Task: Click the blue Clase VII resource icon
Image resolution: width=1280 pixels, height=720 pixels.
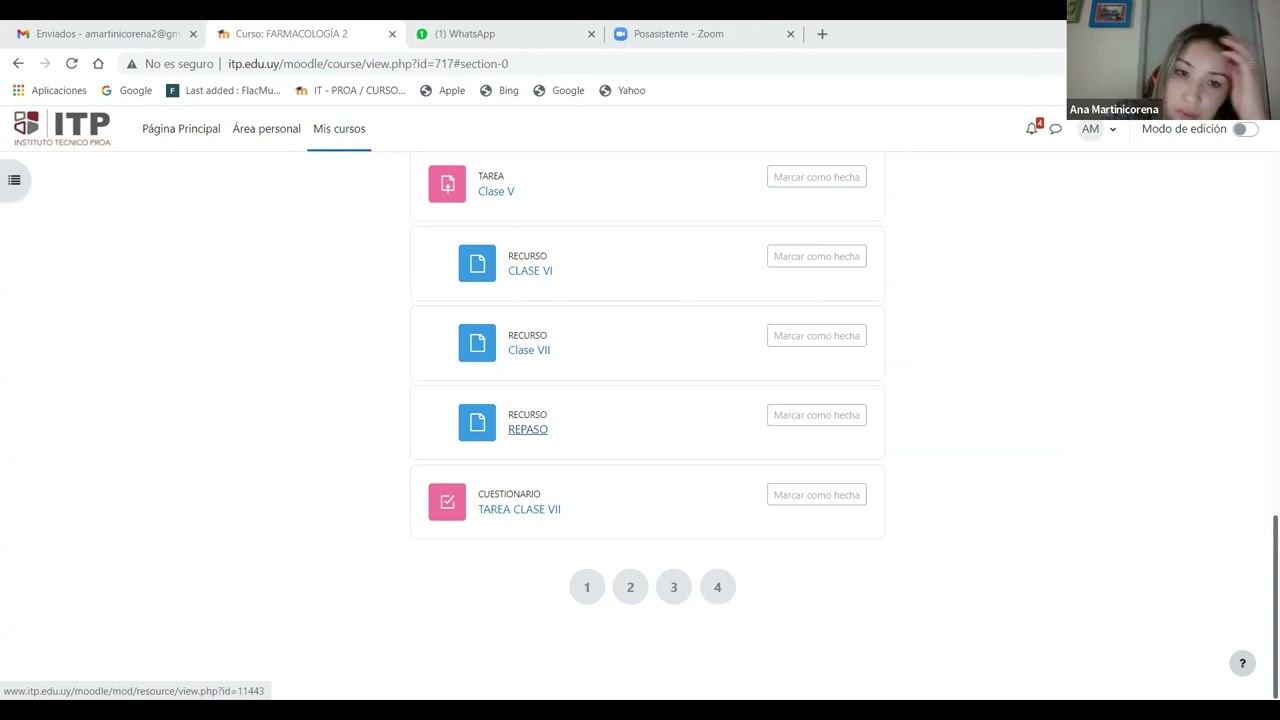Action: [x=477, y=343]
